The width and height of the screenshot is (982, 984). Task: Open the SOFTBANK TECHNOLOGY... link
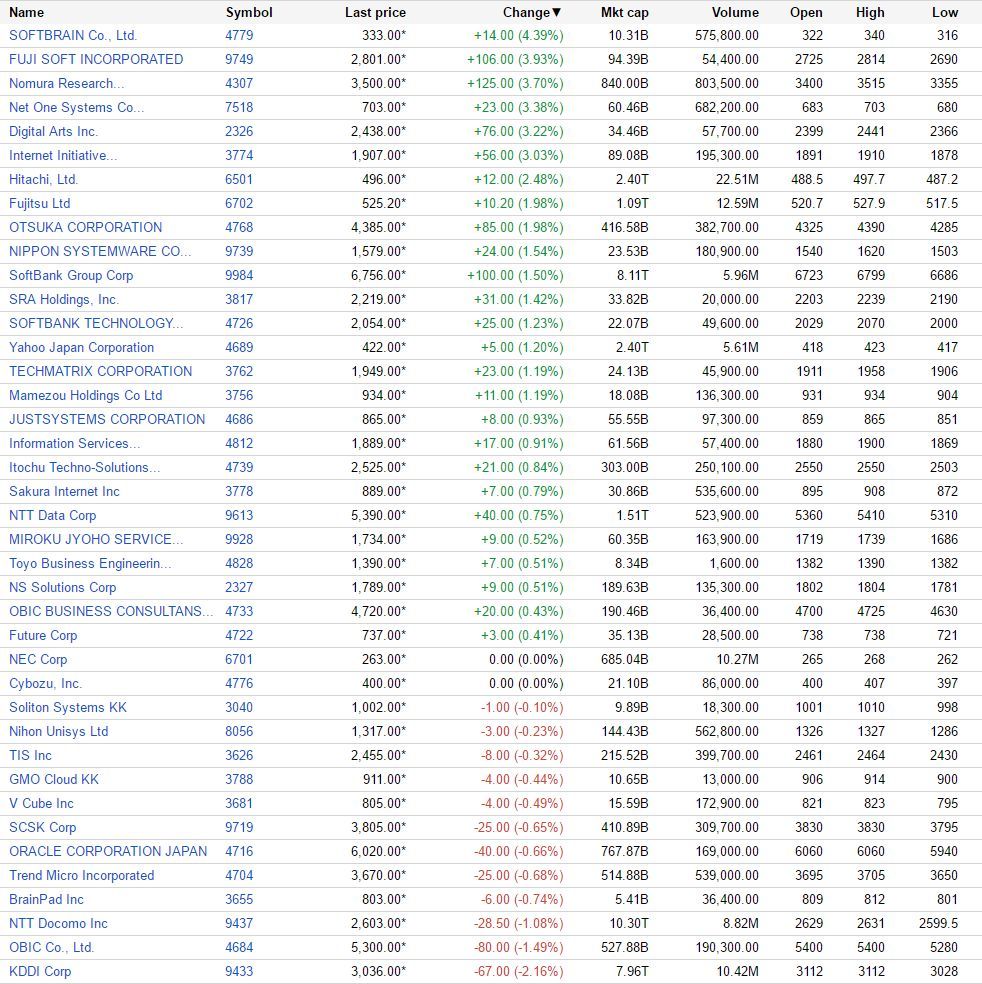[x=96, y=324]
